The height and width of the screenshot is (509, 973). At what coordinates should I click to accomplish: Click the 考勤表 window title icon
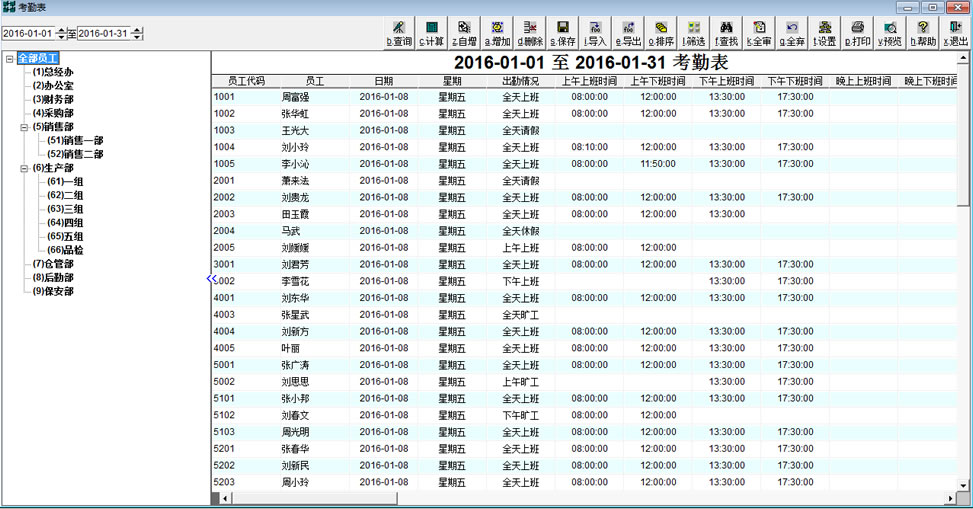pyautogui.click(x=9, y=7)
